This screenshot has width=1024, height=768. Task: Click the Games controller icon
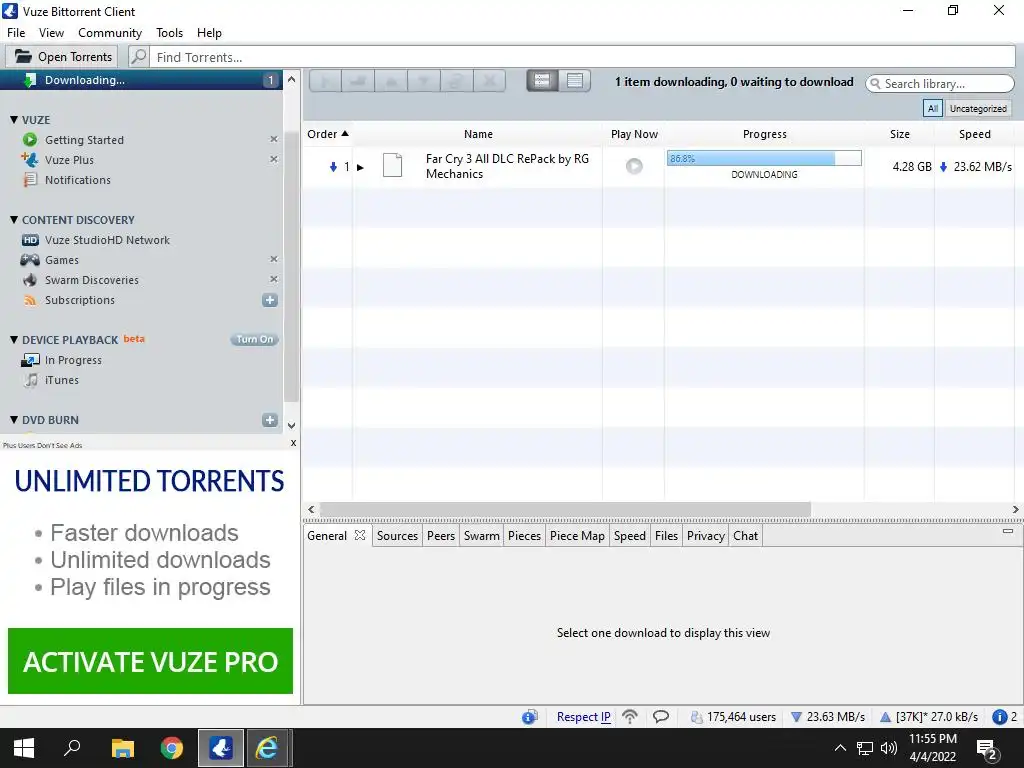29,260
